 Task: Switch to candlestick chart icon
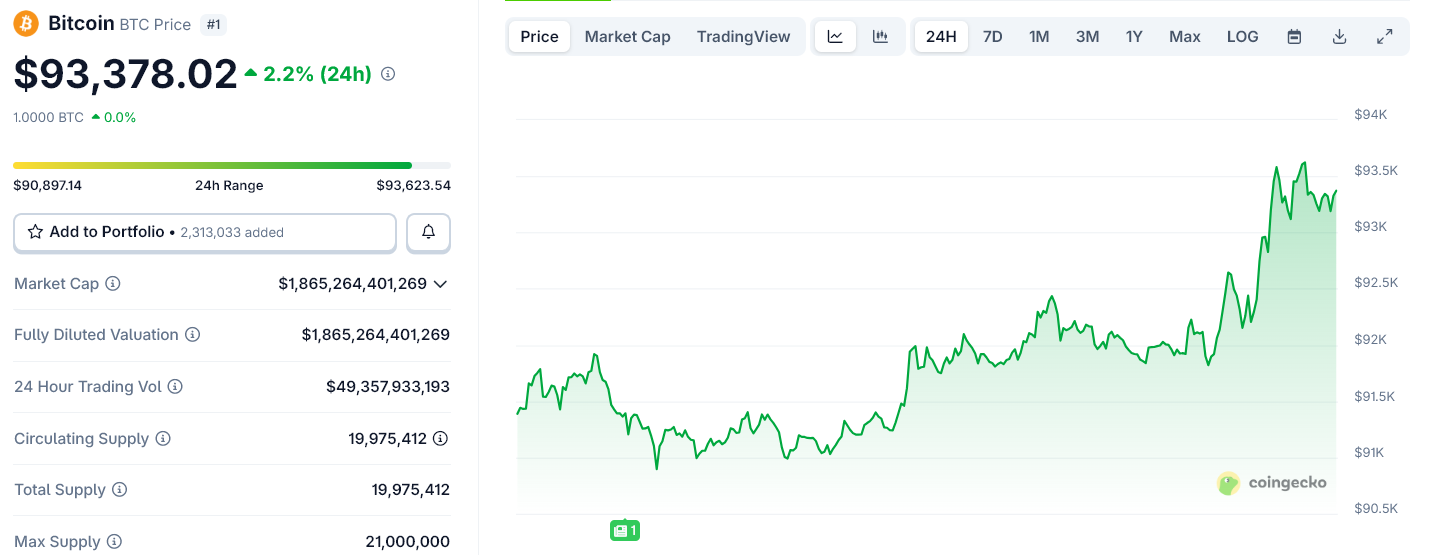[880, 37]
